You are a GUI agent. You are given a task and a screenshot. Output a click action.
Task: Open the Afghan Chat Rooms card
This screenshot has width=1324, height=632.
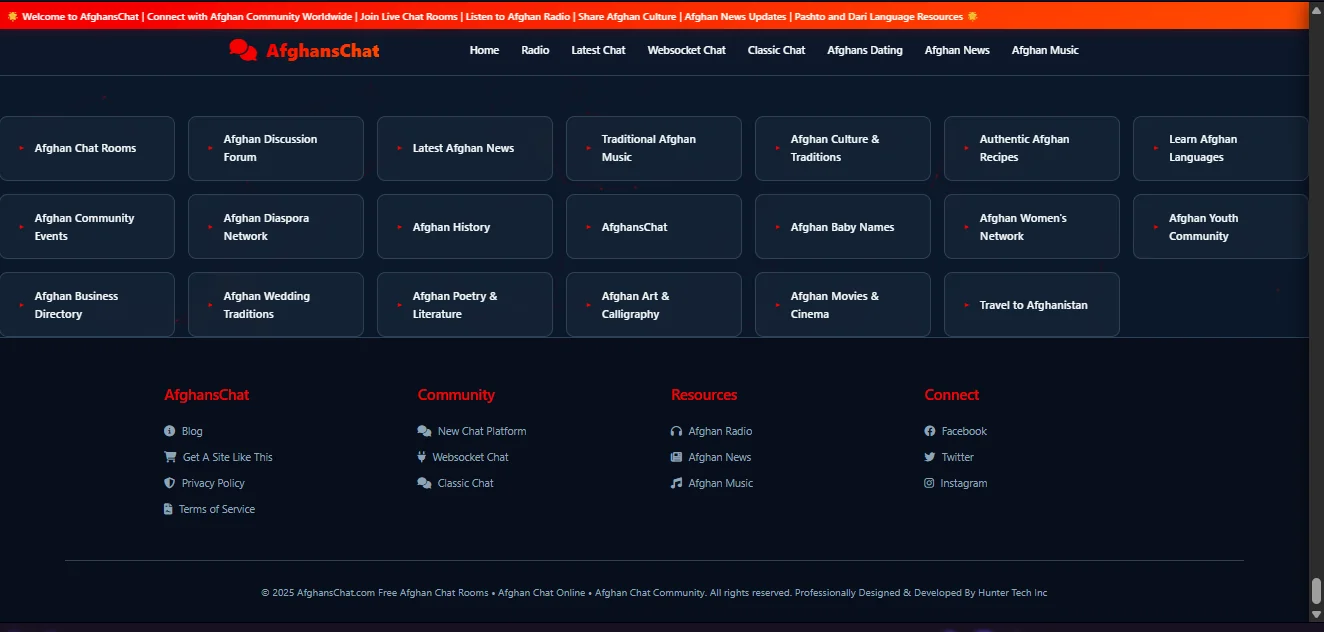click(x=86, y=148)
